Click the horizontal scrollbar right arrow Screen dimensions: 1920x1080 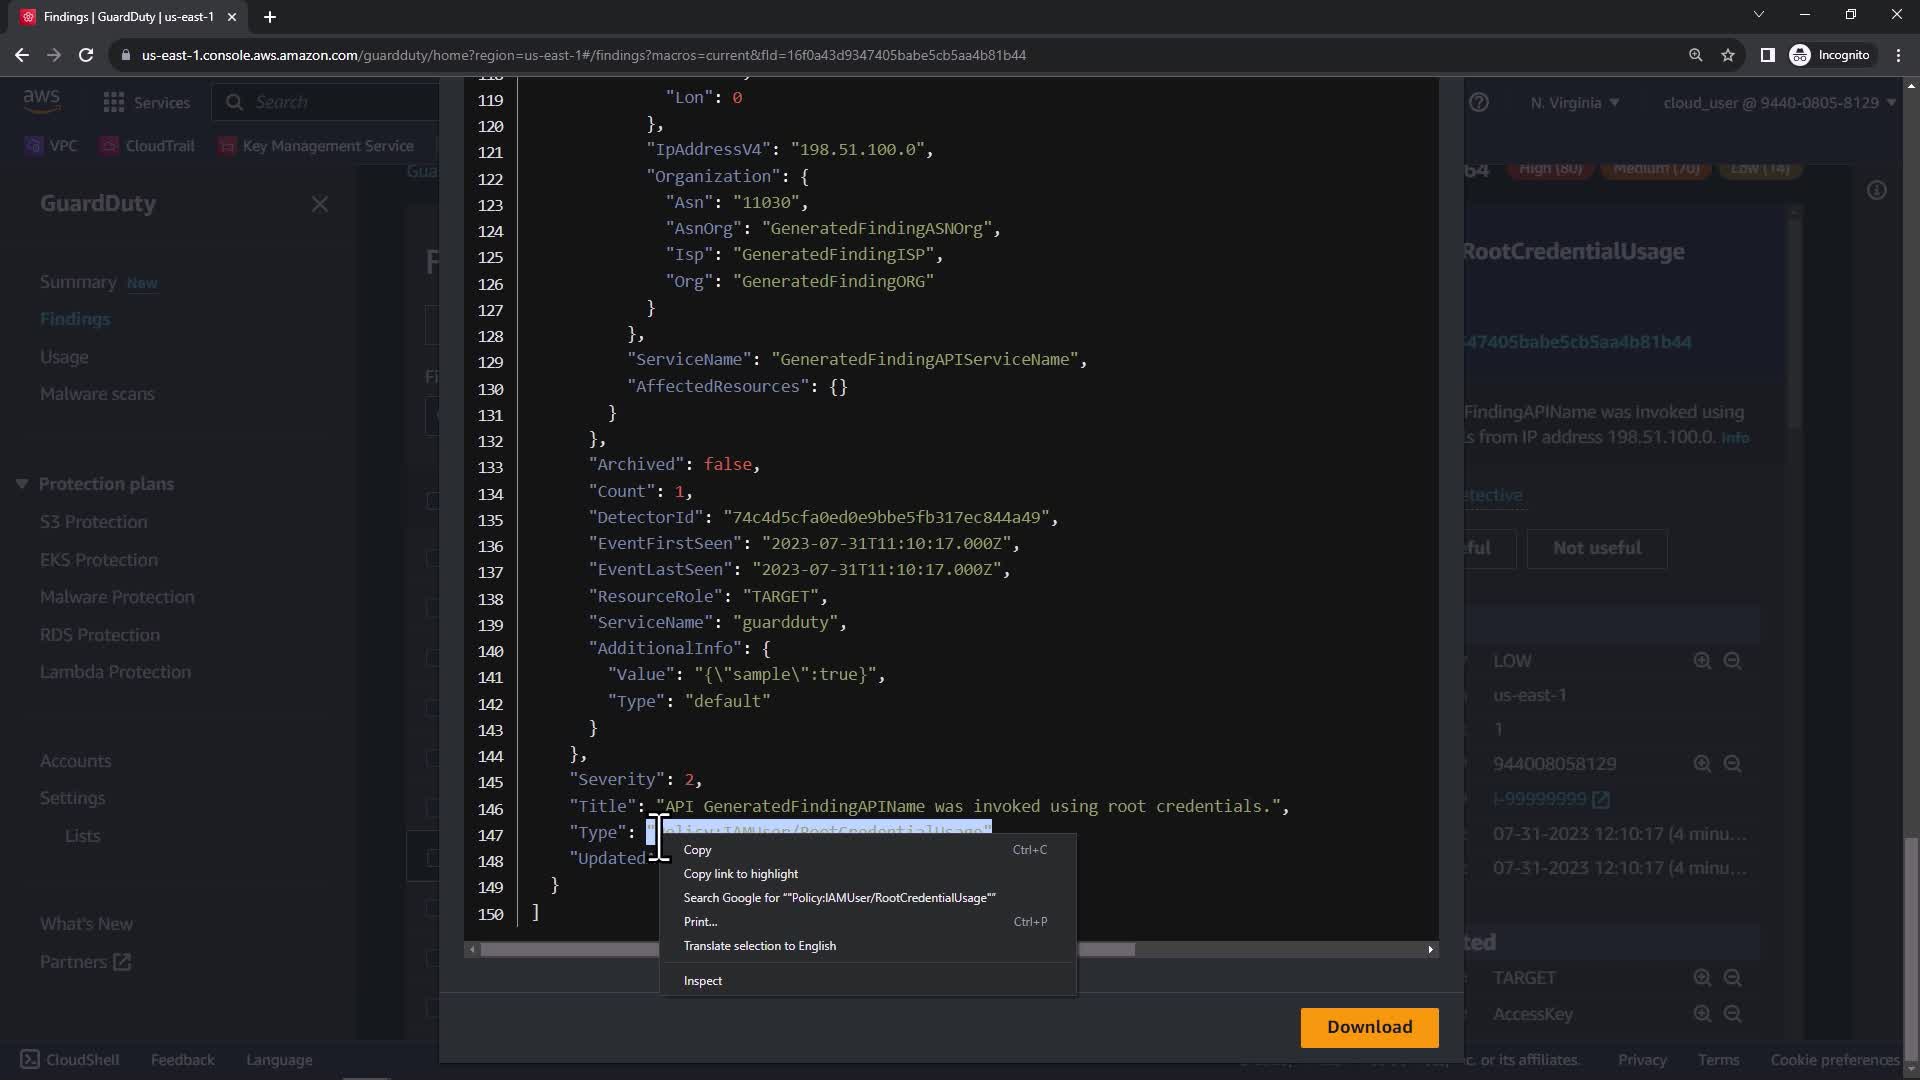click(x=1430, y=950)
